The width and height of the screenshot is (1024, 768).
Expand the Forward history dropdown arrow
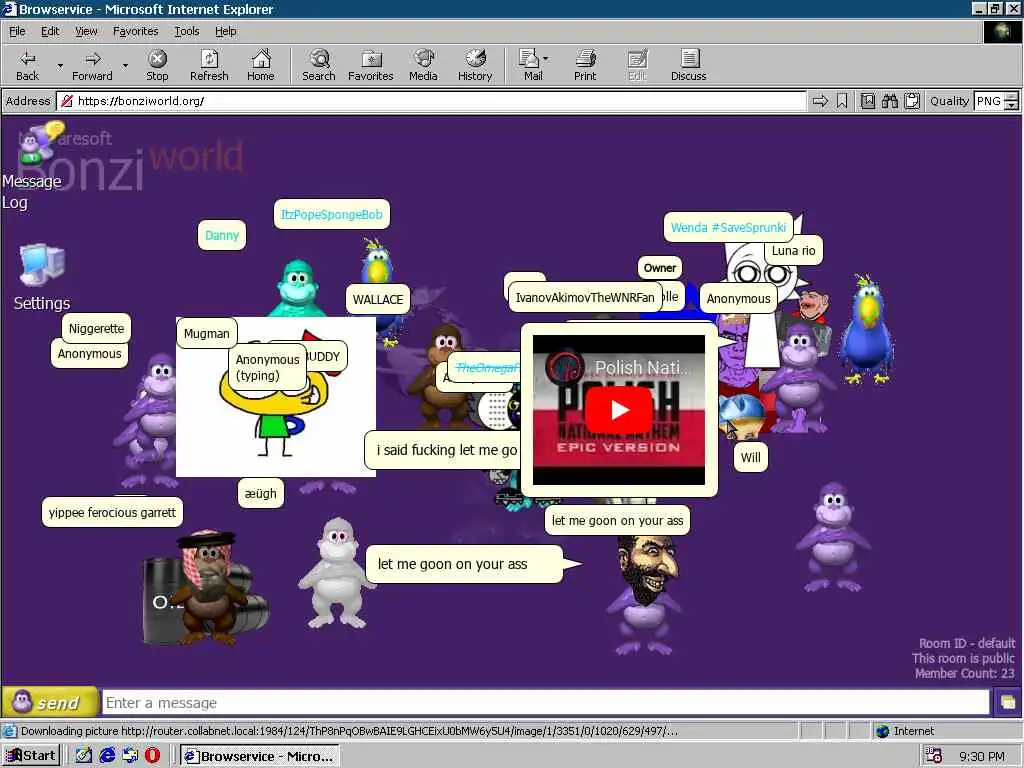click(x=125, y=66)
